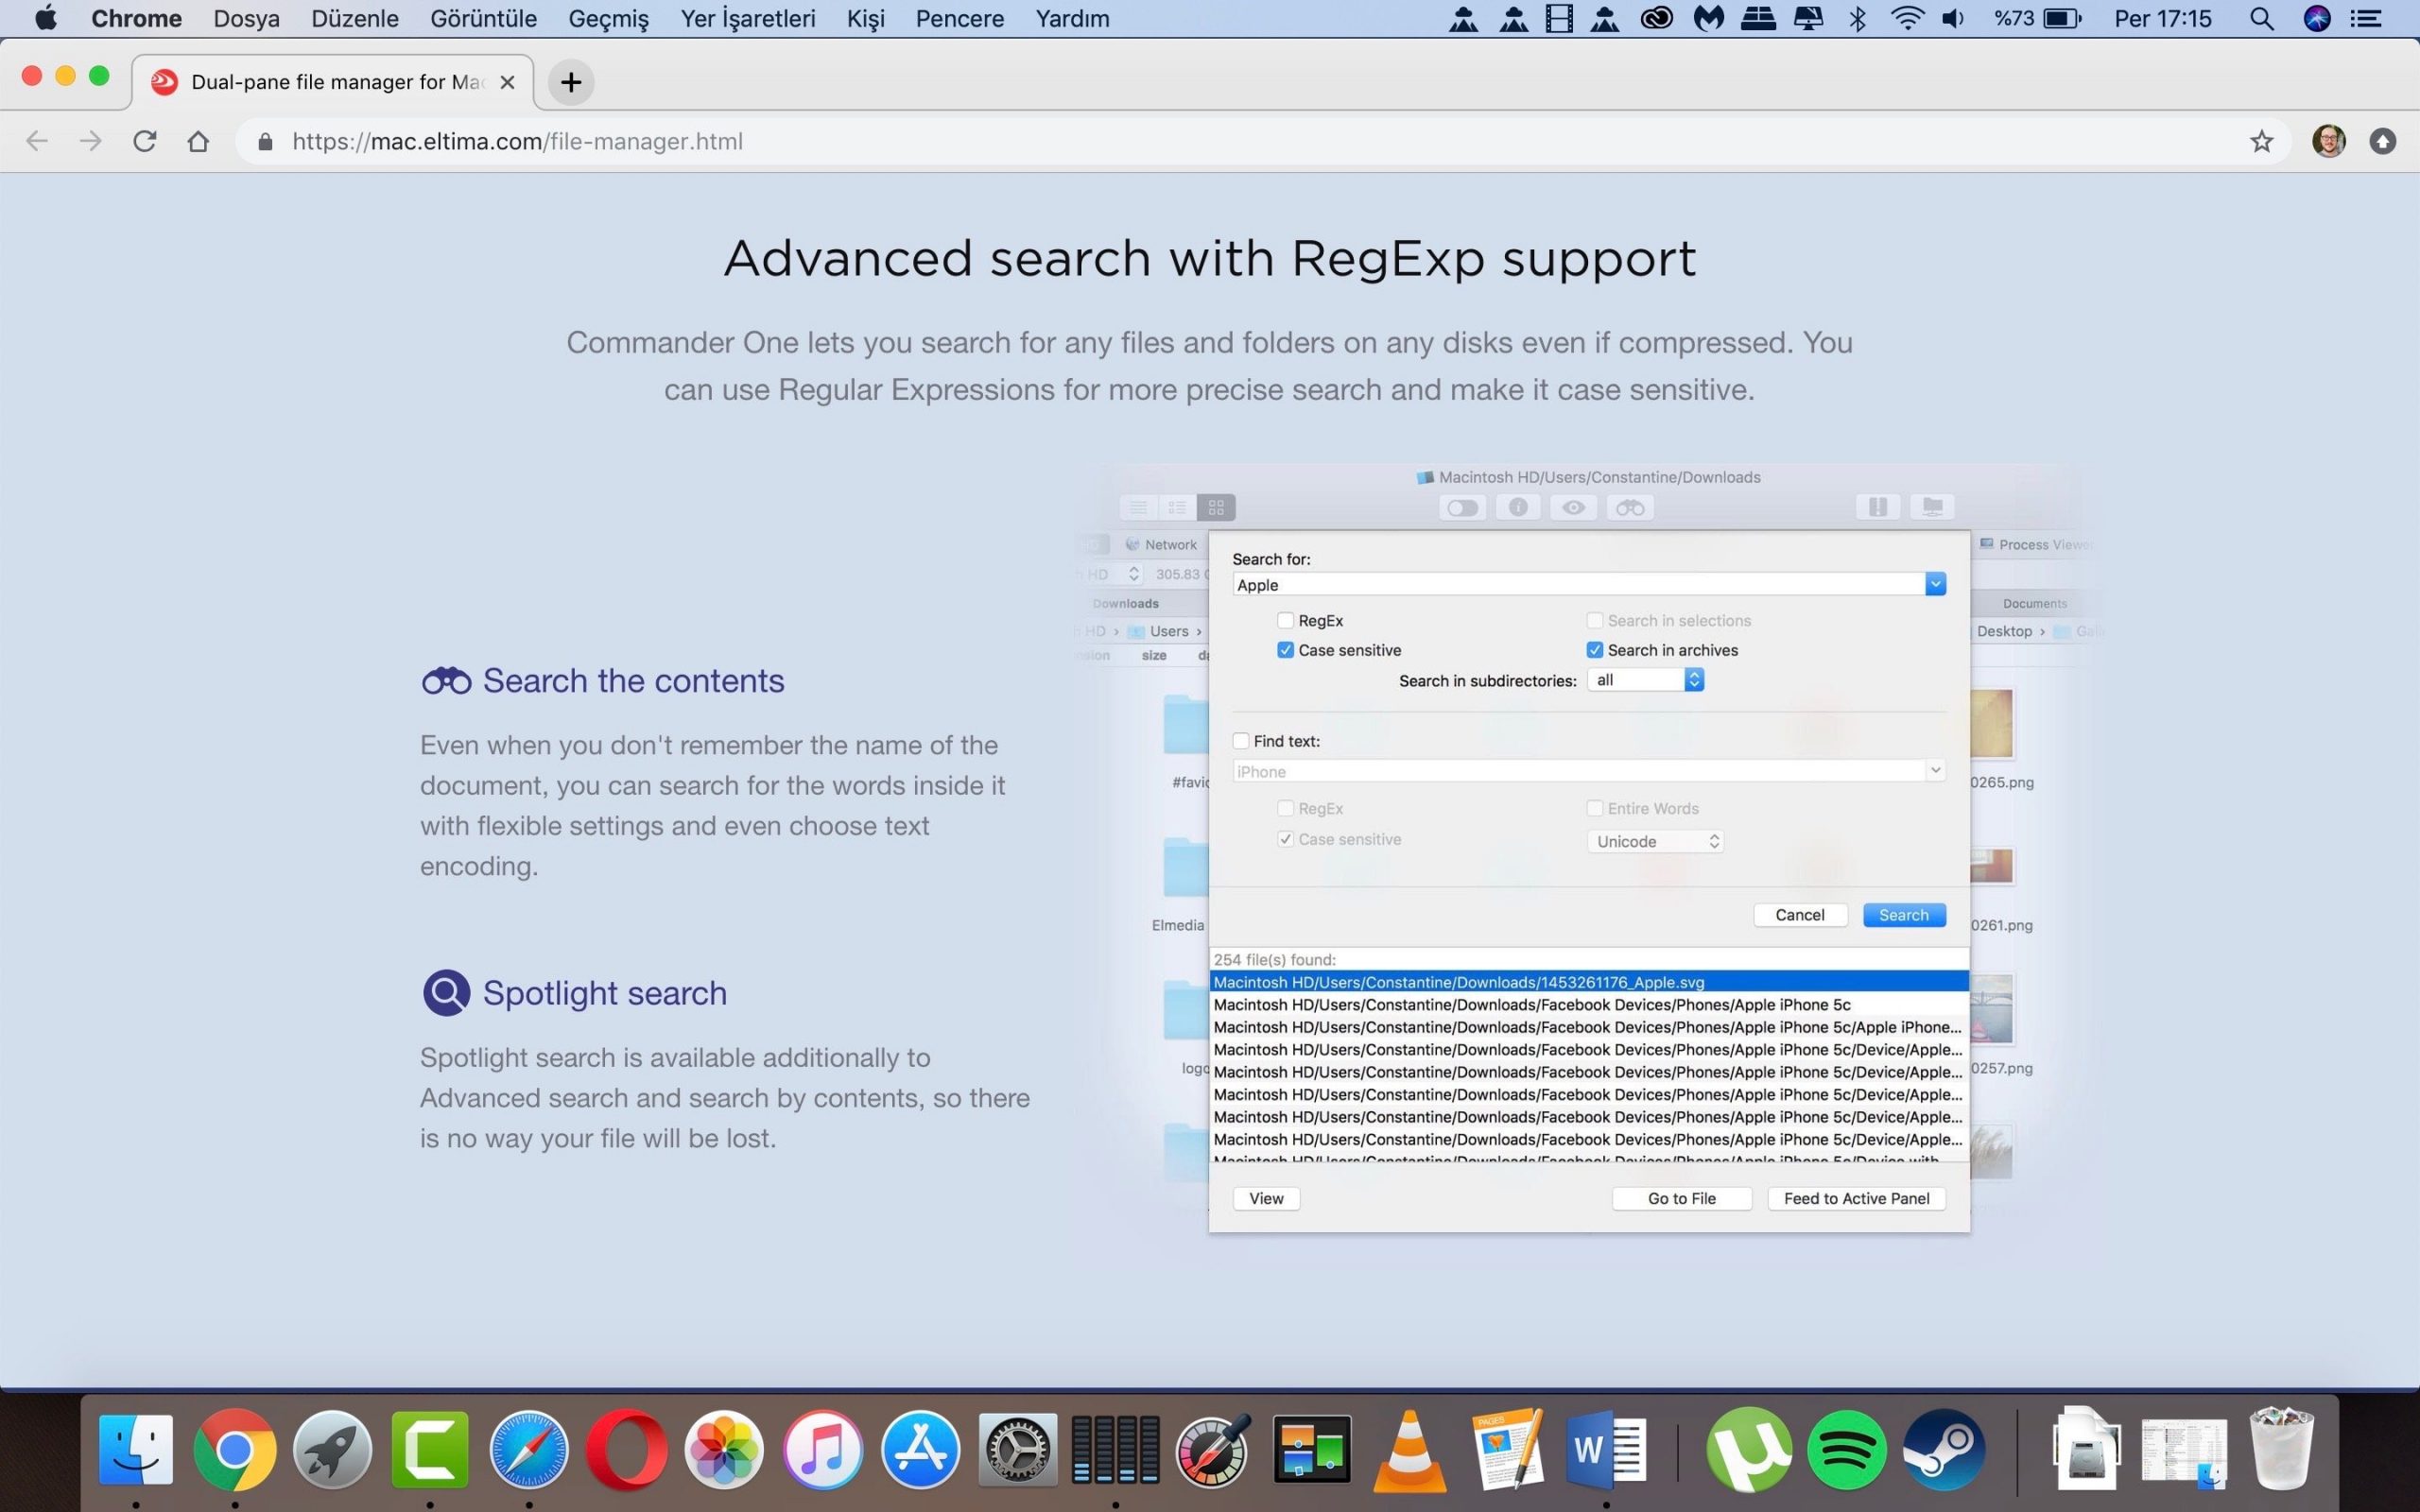
Task: Click the Spotlight magnifier in menu bar
Action: [2261, 19]
